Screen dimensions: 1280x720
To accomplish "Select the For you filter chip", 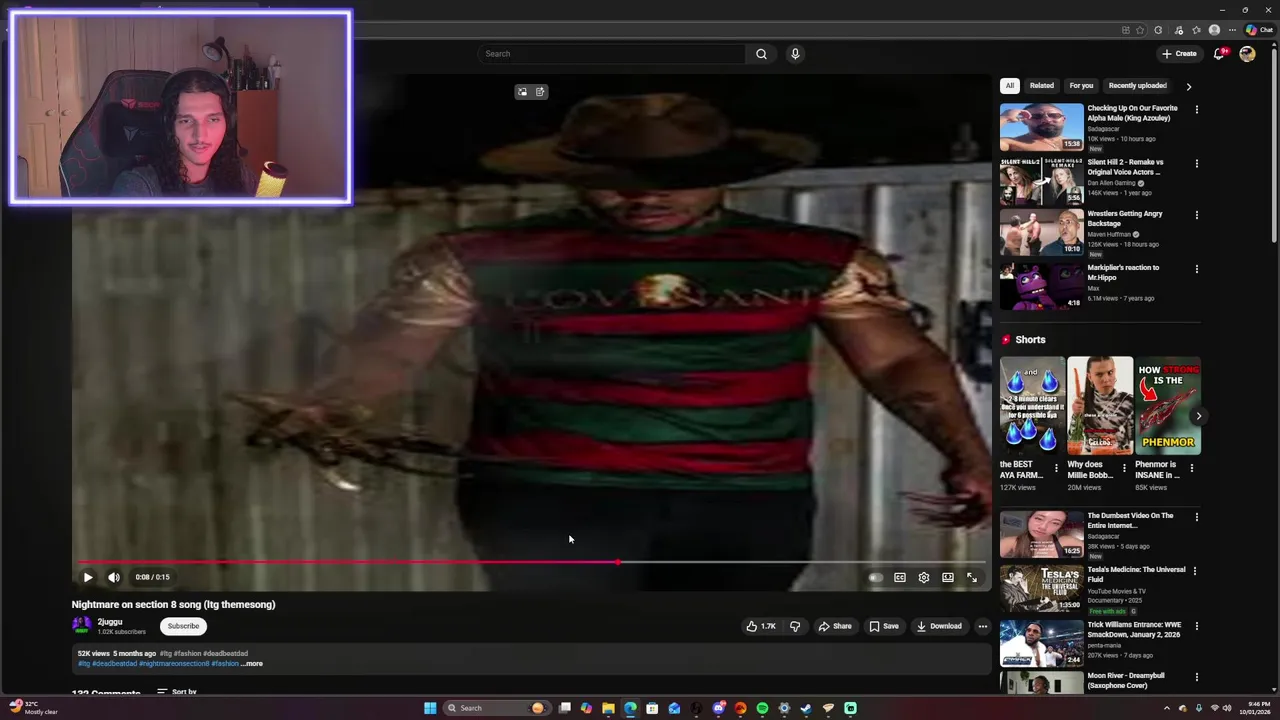I will pos(1081,86).
